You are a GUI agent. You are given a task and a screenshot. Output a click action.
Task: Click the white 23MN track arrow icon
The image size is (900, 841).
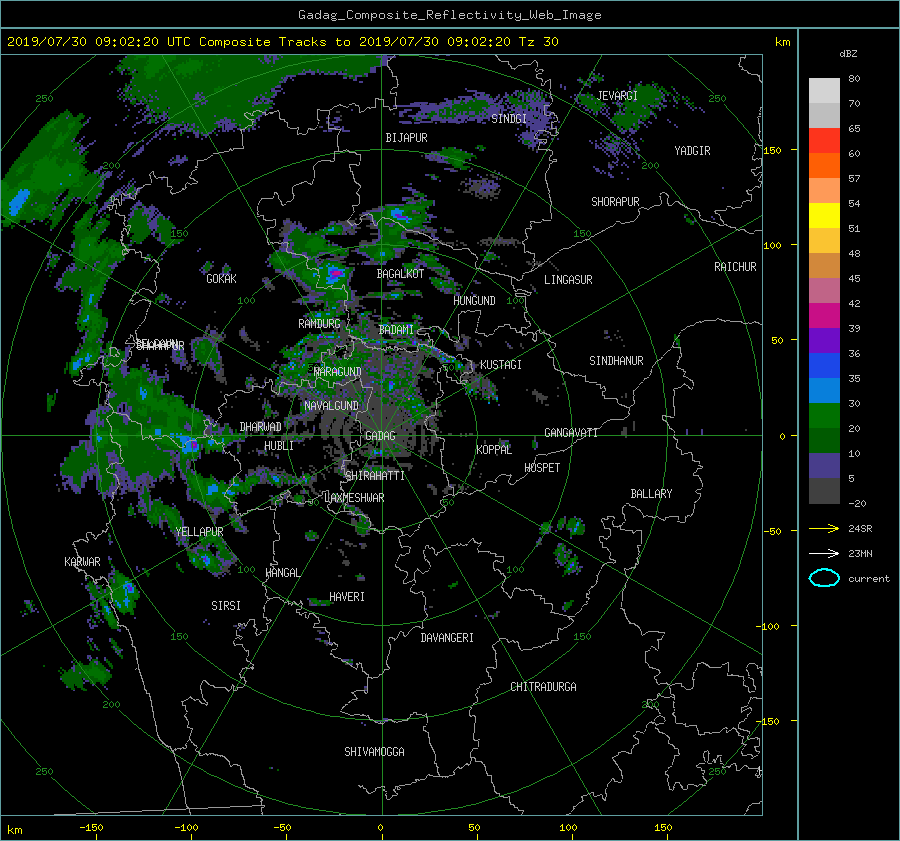(824, 553)
